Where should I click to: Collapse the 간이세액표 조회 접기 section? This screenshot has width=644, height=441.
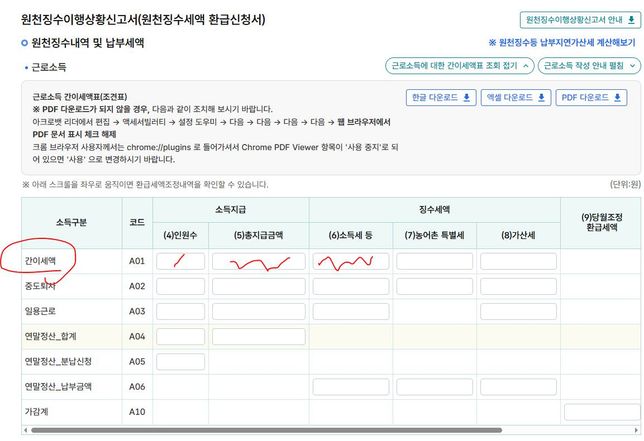point(457,66)
